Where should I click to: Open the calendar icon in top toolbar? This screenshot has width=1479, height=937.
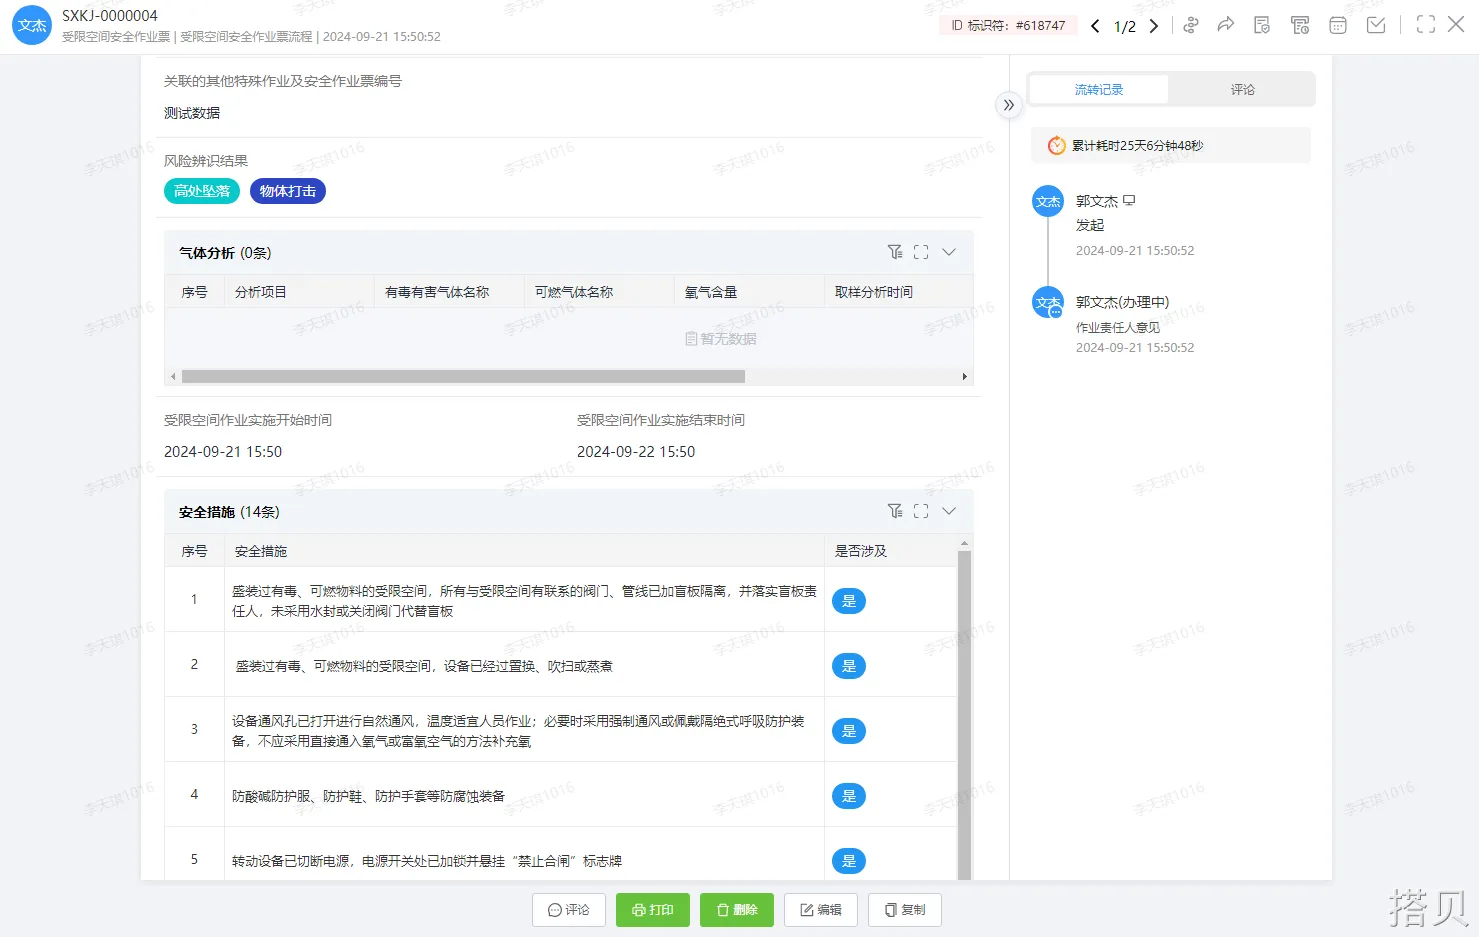1338,25
